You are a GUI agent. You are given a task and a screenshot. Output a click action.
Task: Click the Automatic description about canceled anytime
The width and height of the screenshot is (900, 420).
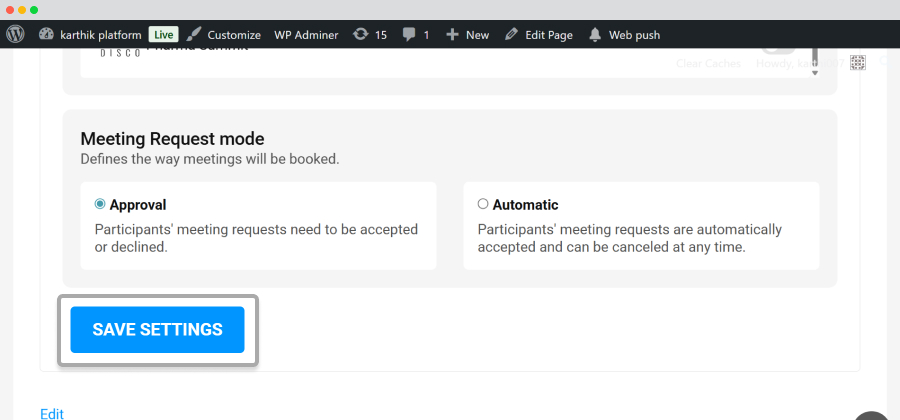630,239
